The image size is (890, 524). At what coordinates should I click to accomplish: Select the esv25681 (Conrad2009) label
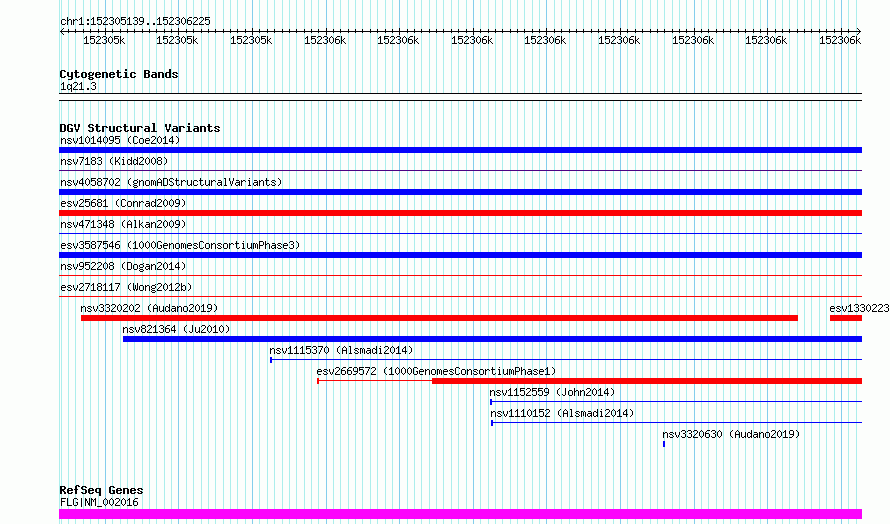pyautogui.click(x=123, y=203)
